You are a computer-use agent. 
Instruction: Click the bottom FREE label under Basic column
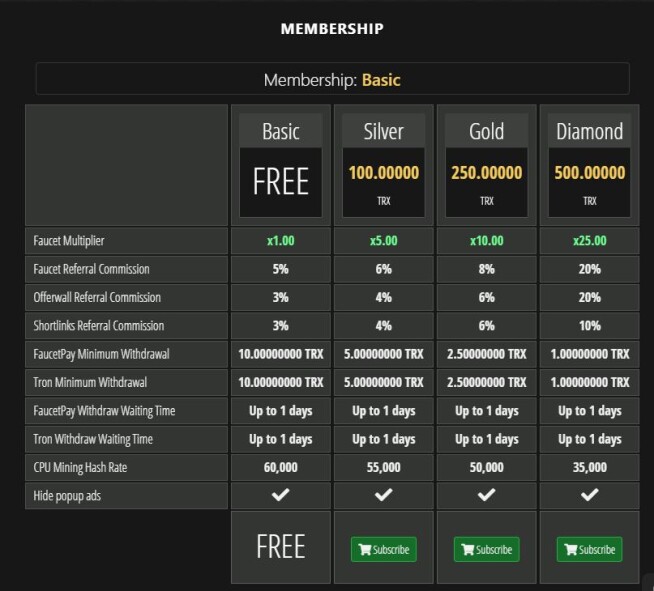click(281, 546)
